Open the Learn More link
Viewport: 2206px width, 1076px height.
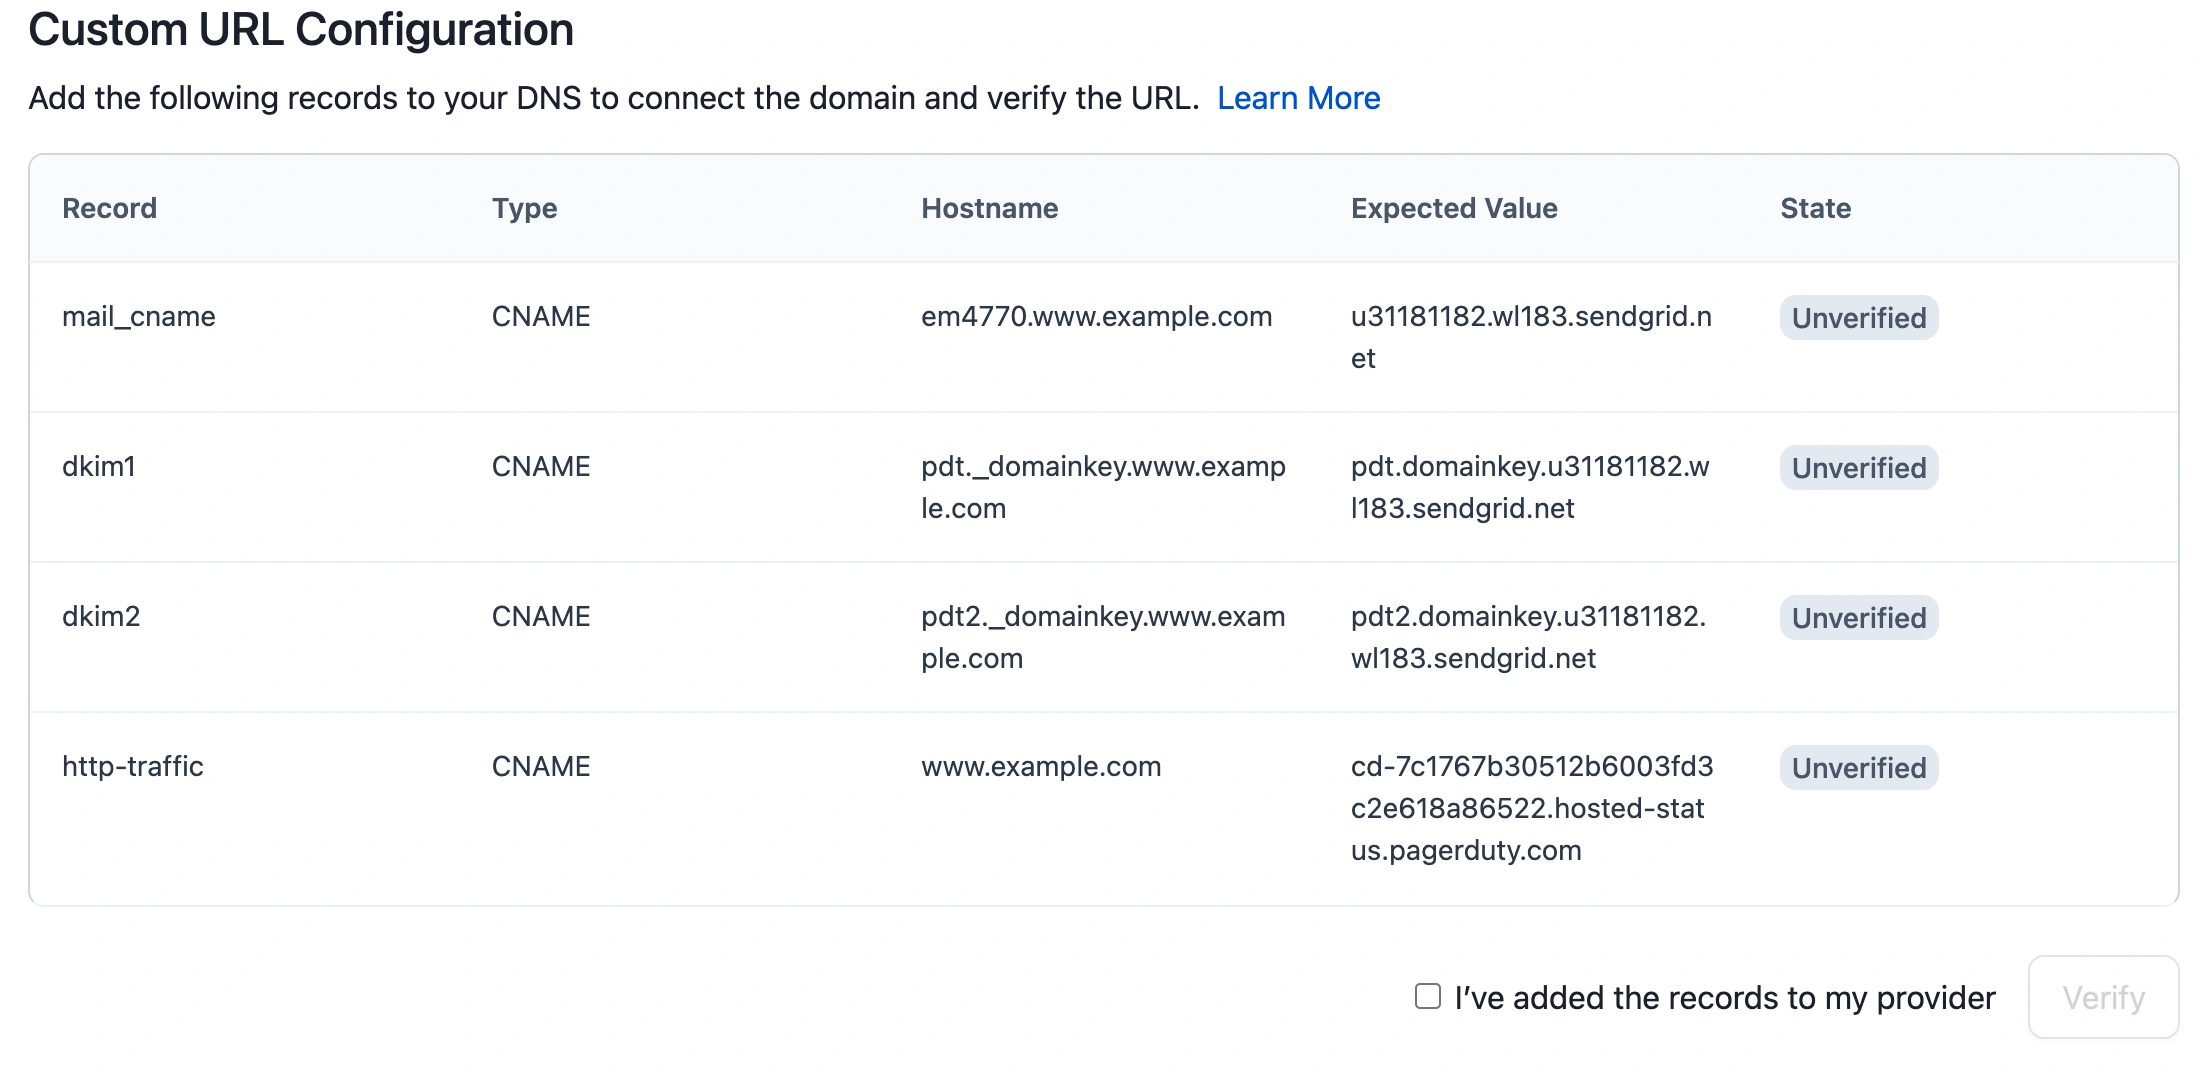point(1298,98)
